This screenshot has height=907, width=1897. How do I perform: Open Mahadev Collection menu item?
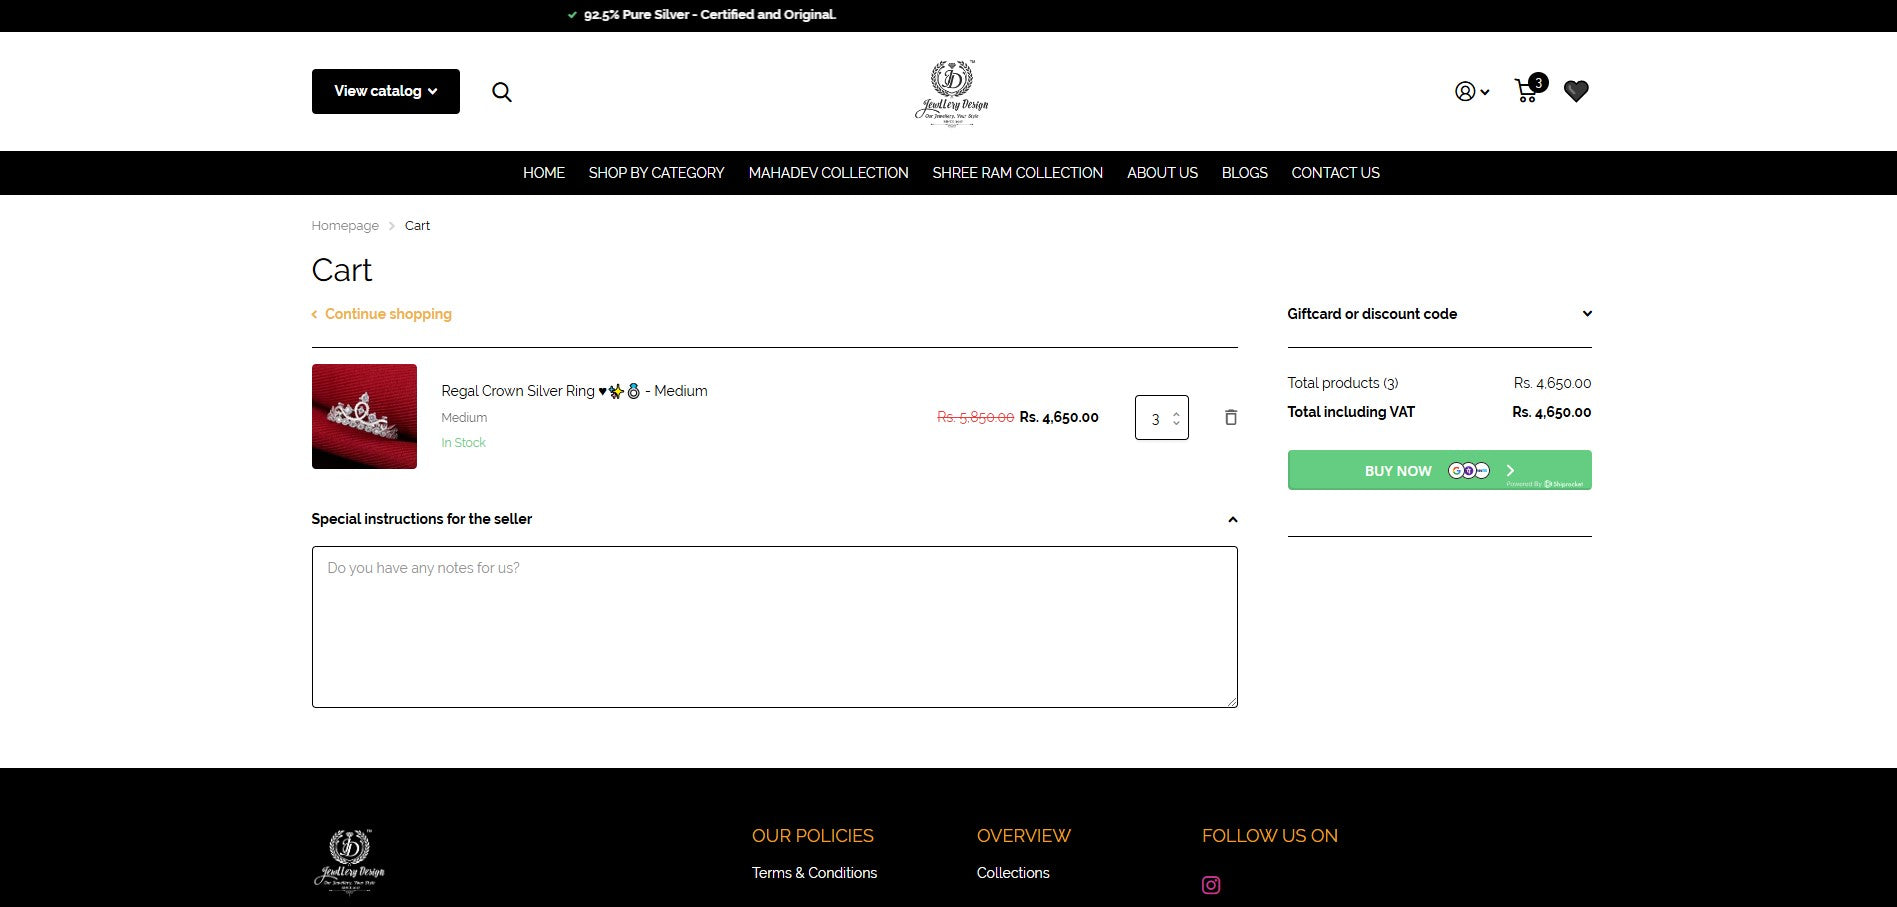828,173
